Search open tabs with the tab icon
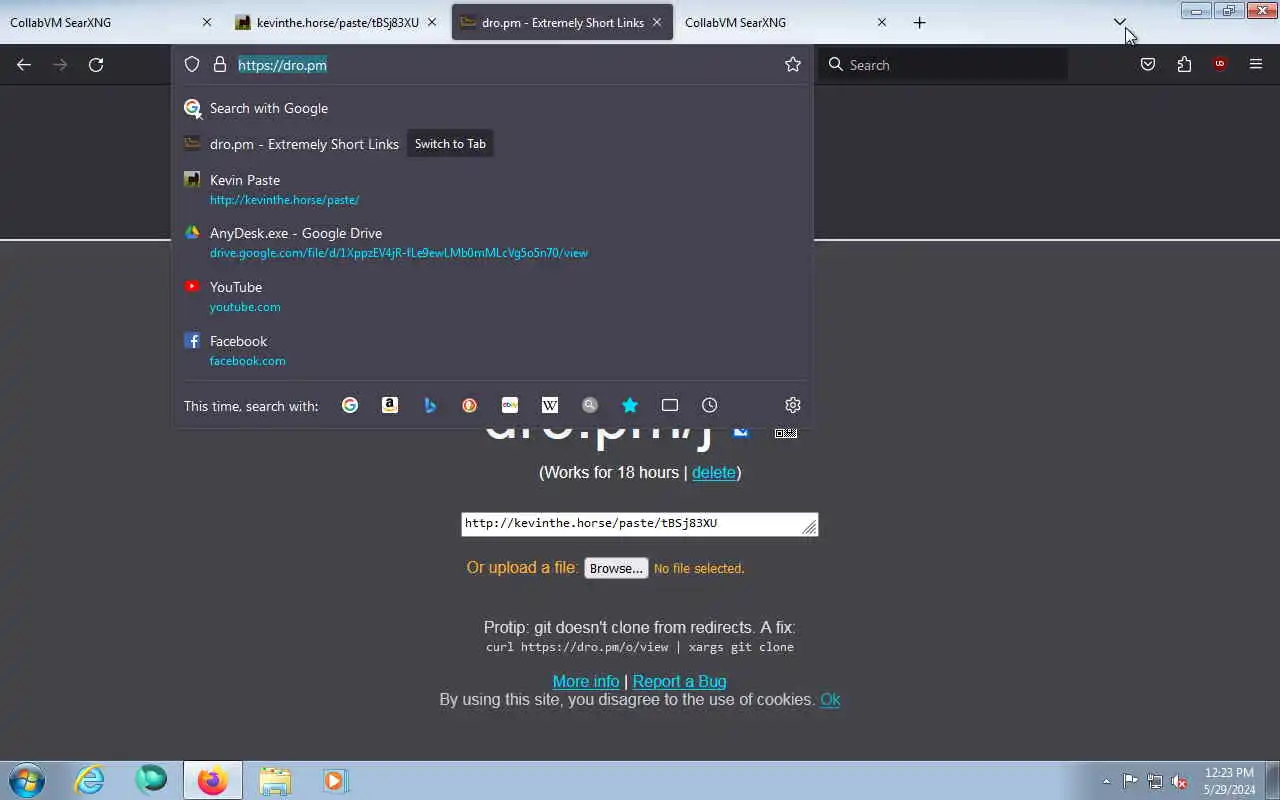1280x800 pixels. [670, 405]
